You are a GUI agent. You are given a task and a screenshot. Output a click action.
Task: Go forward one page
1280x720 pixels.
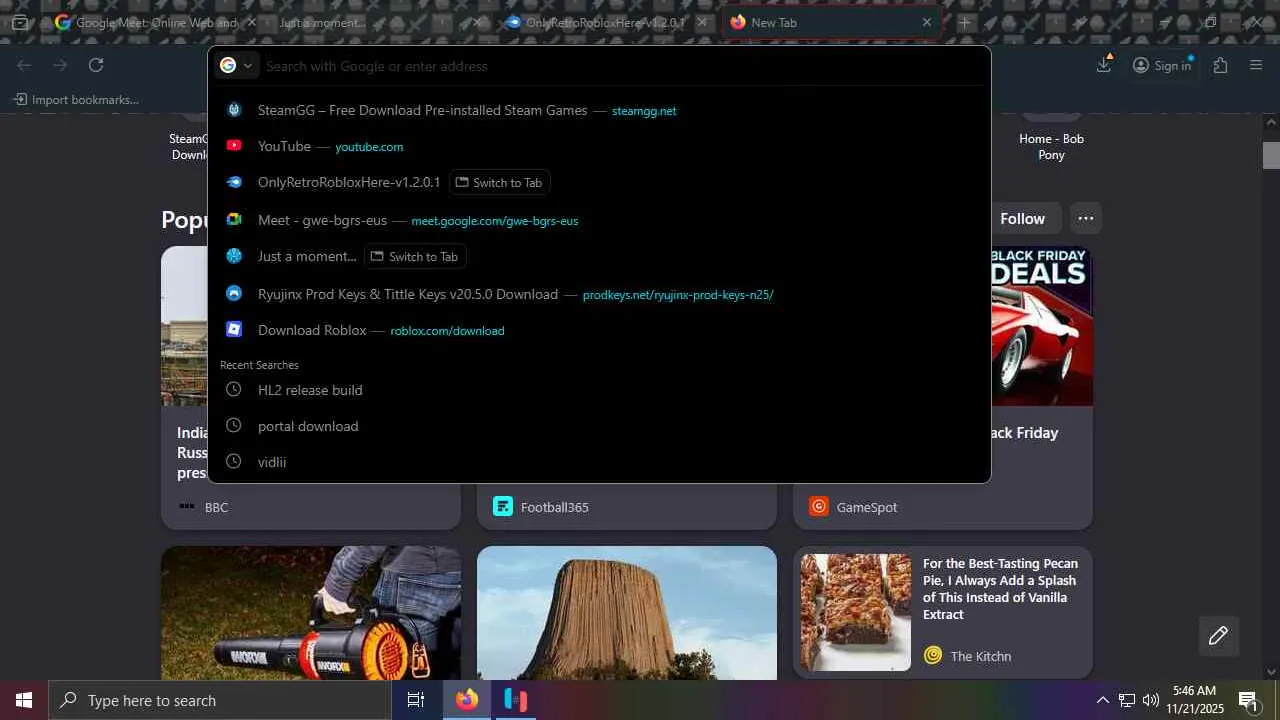(x=60, y=65)
